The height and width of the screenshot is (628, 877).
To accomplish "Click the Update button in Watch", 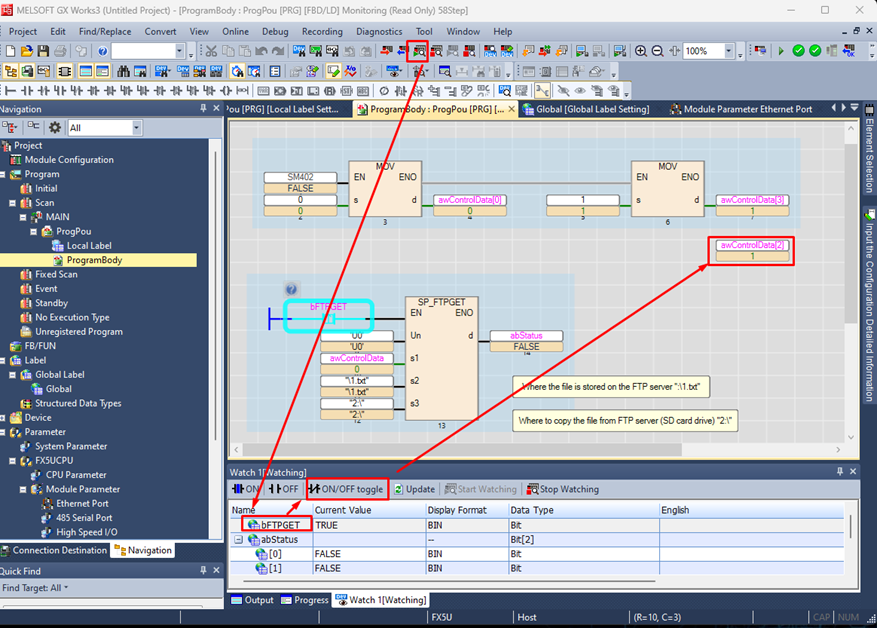I will [x=414, y=489].
